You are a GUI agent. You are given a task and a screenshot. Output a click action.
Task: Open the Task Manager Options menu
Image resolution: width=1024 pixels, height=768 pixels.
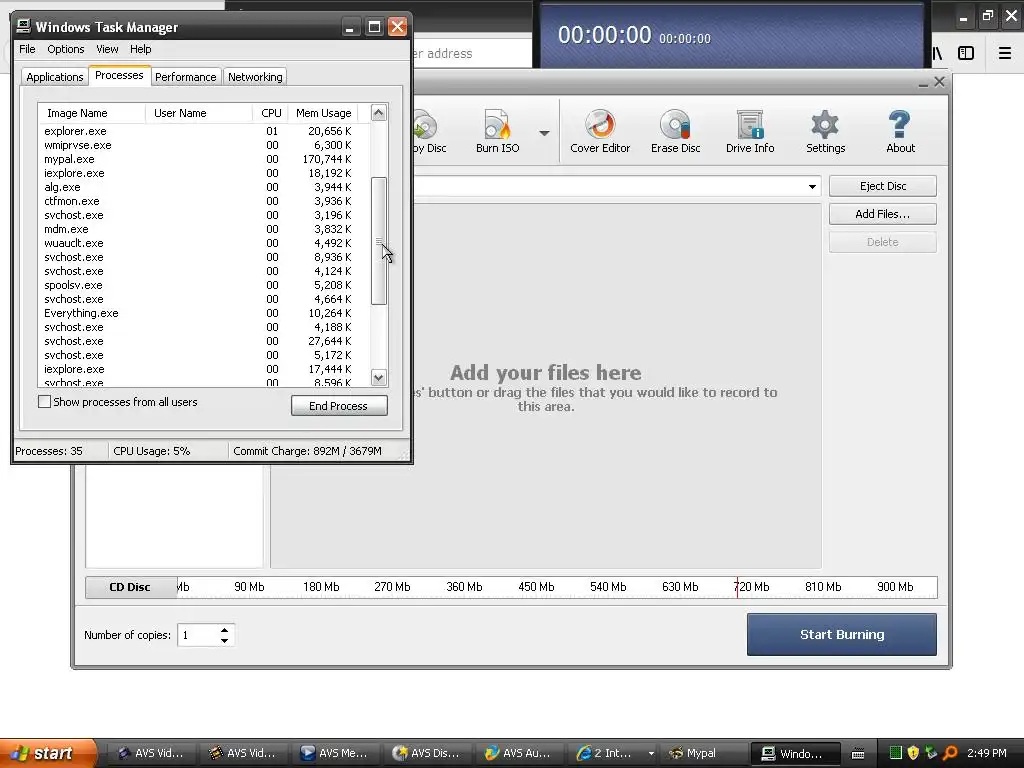click(65, 49)
